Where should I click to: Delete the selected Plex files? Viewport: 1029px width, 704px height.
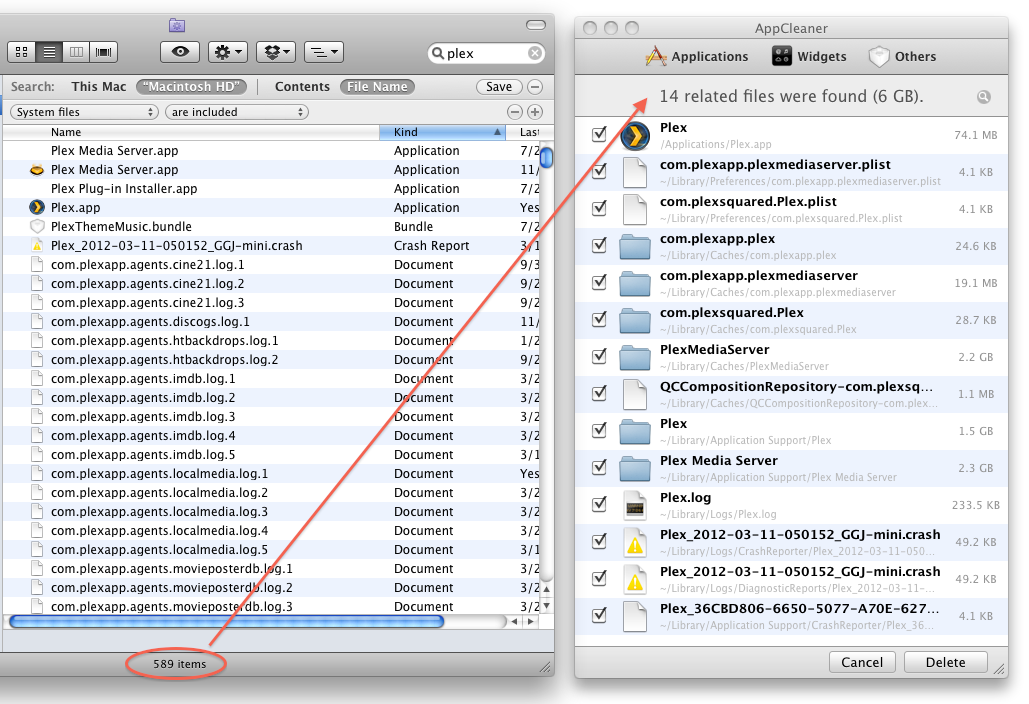[x=946, y=662]
